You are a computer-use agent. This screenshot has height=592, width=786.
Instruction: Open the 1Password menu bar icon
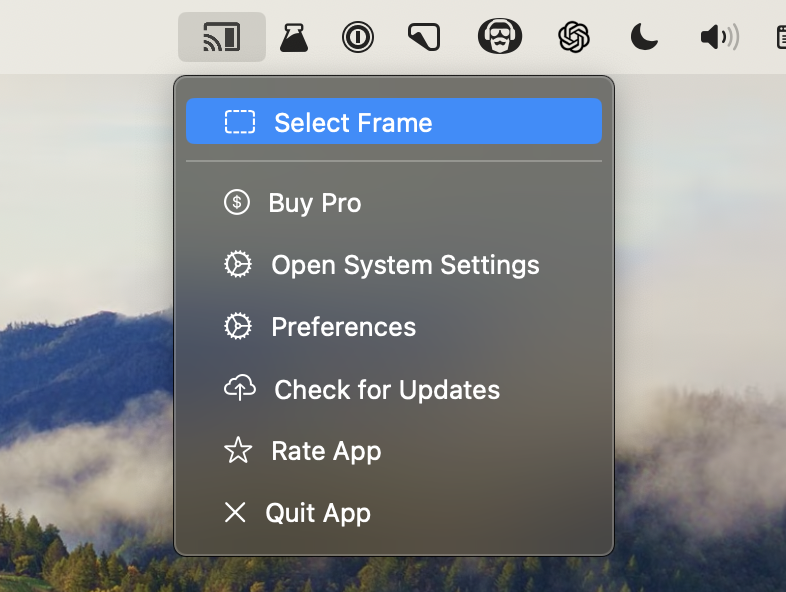click(357, 37)
